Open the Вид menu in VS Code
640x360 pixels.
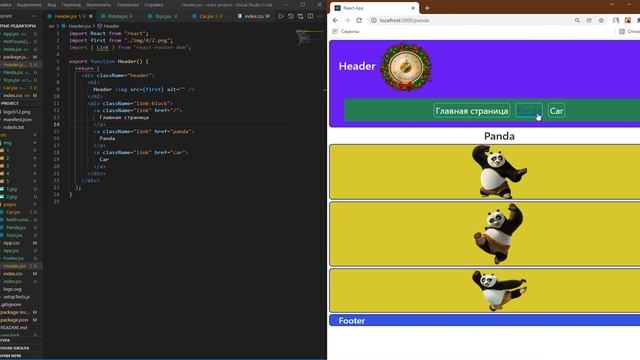52,5
